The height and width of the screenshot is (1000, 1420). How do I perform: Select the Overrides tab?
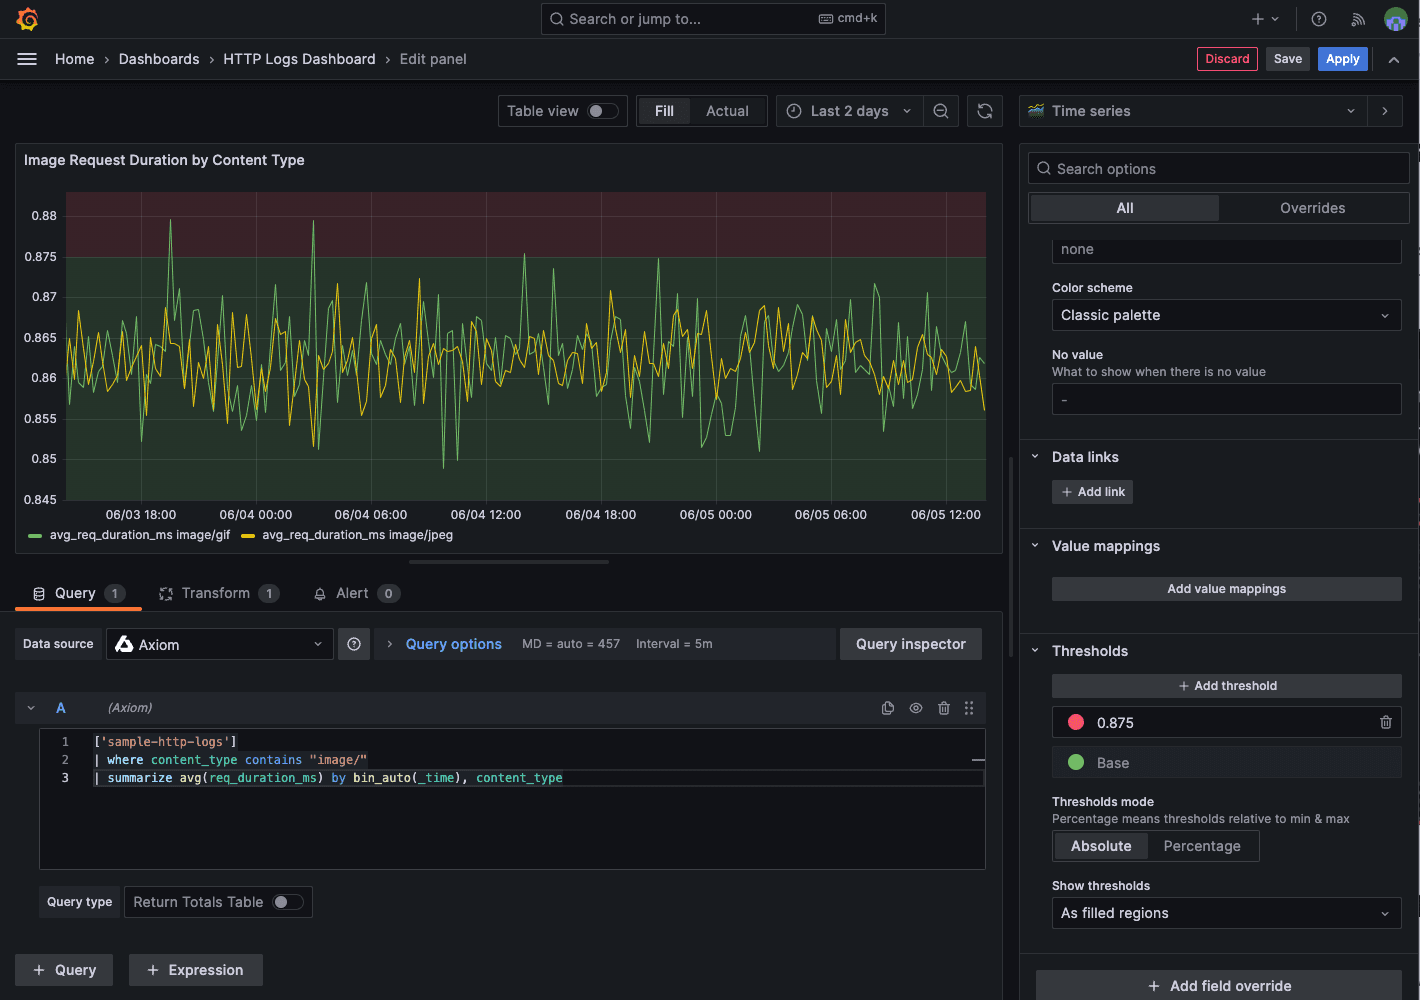(1312, 208)
